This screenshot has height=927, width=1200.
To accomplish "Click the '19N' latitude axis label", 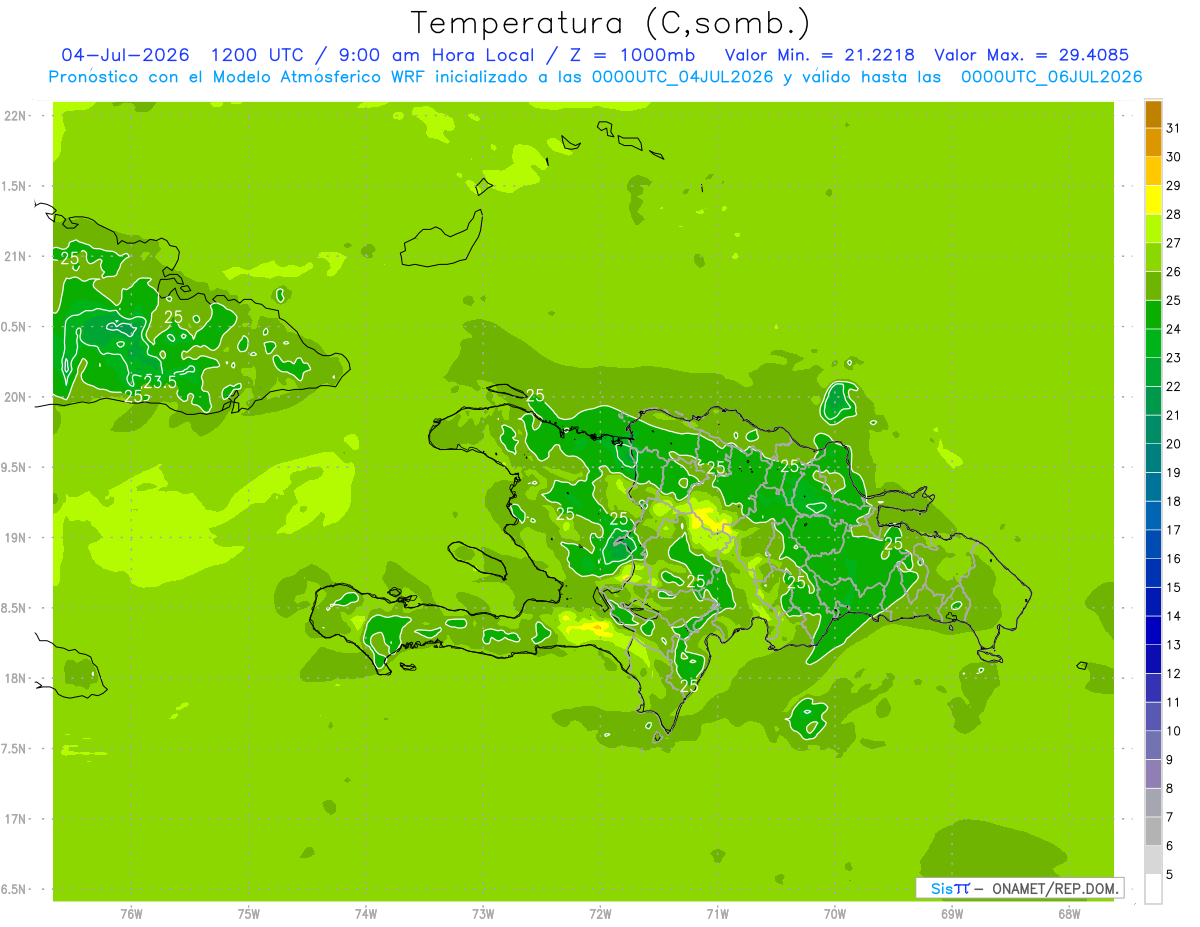I will (15, 538).
